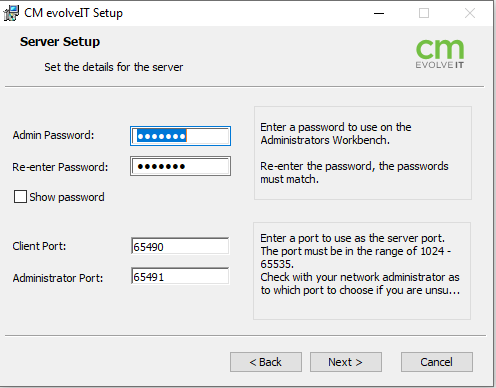Click the Admin Password input field
The height and width of the screenshot is (388, 496).
pos(180,136)
